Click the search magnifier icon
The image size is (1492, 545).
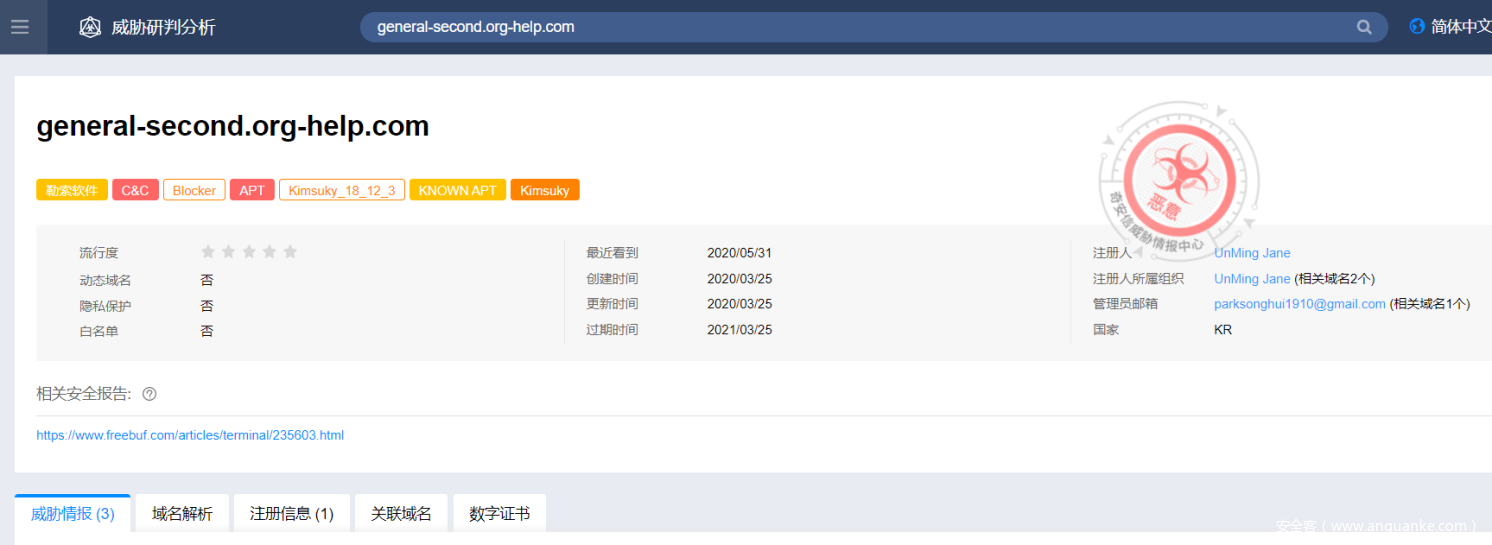click(x=1364, y=27)
